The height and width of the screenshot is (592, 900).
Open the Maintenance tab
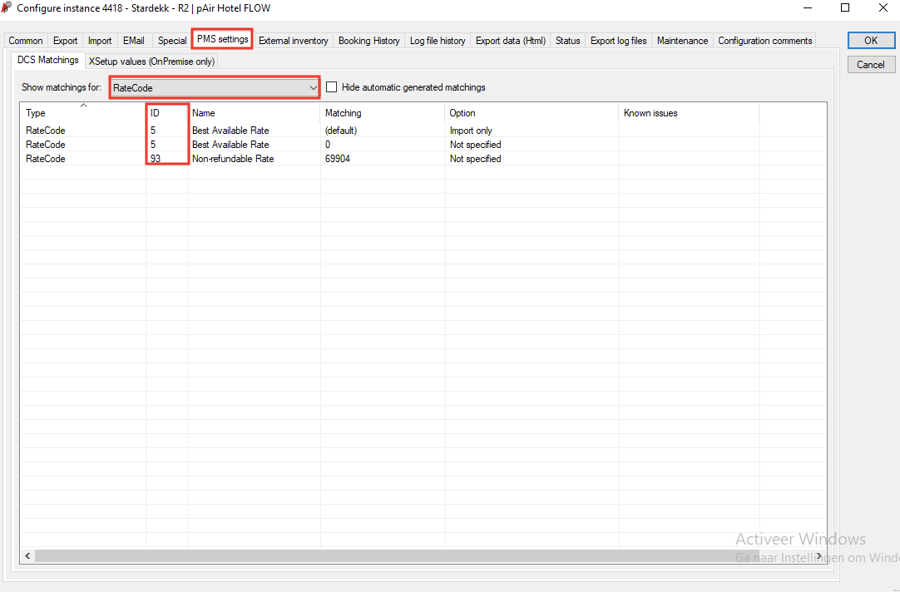(682, 41)
